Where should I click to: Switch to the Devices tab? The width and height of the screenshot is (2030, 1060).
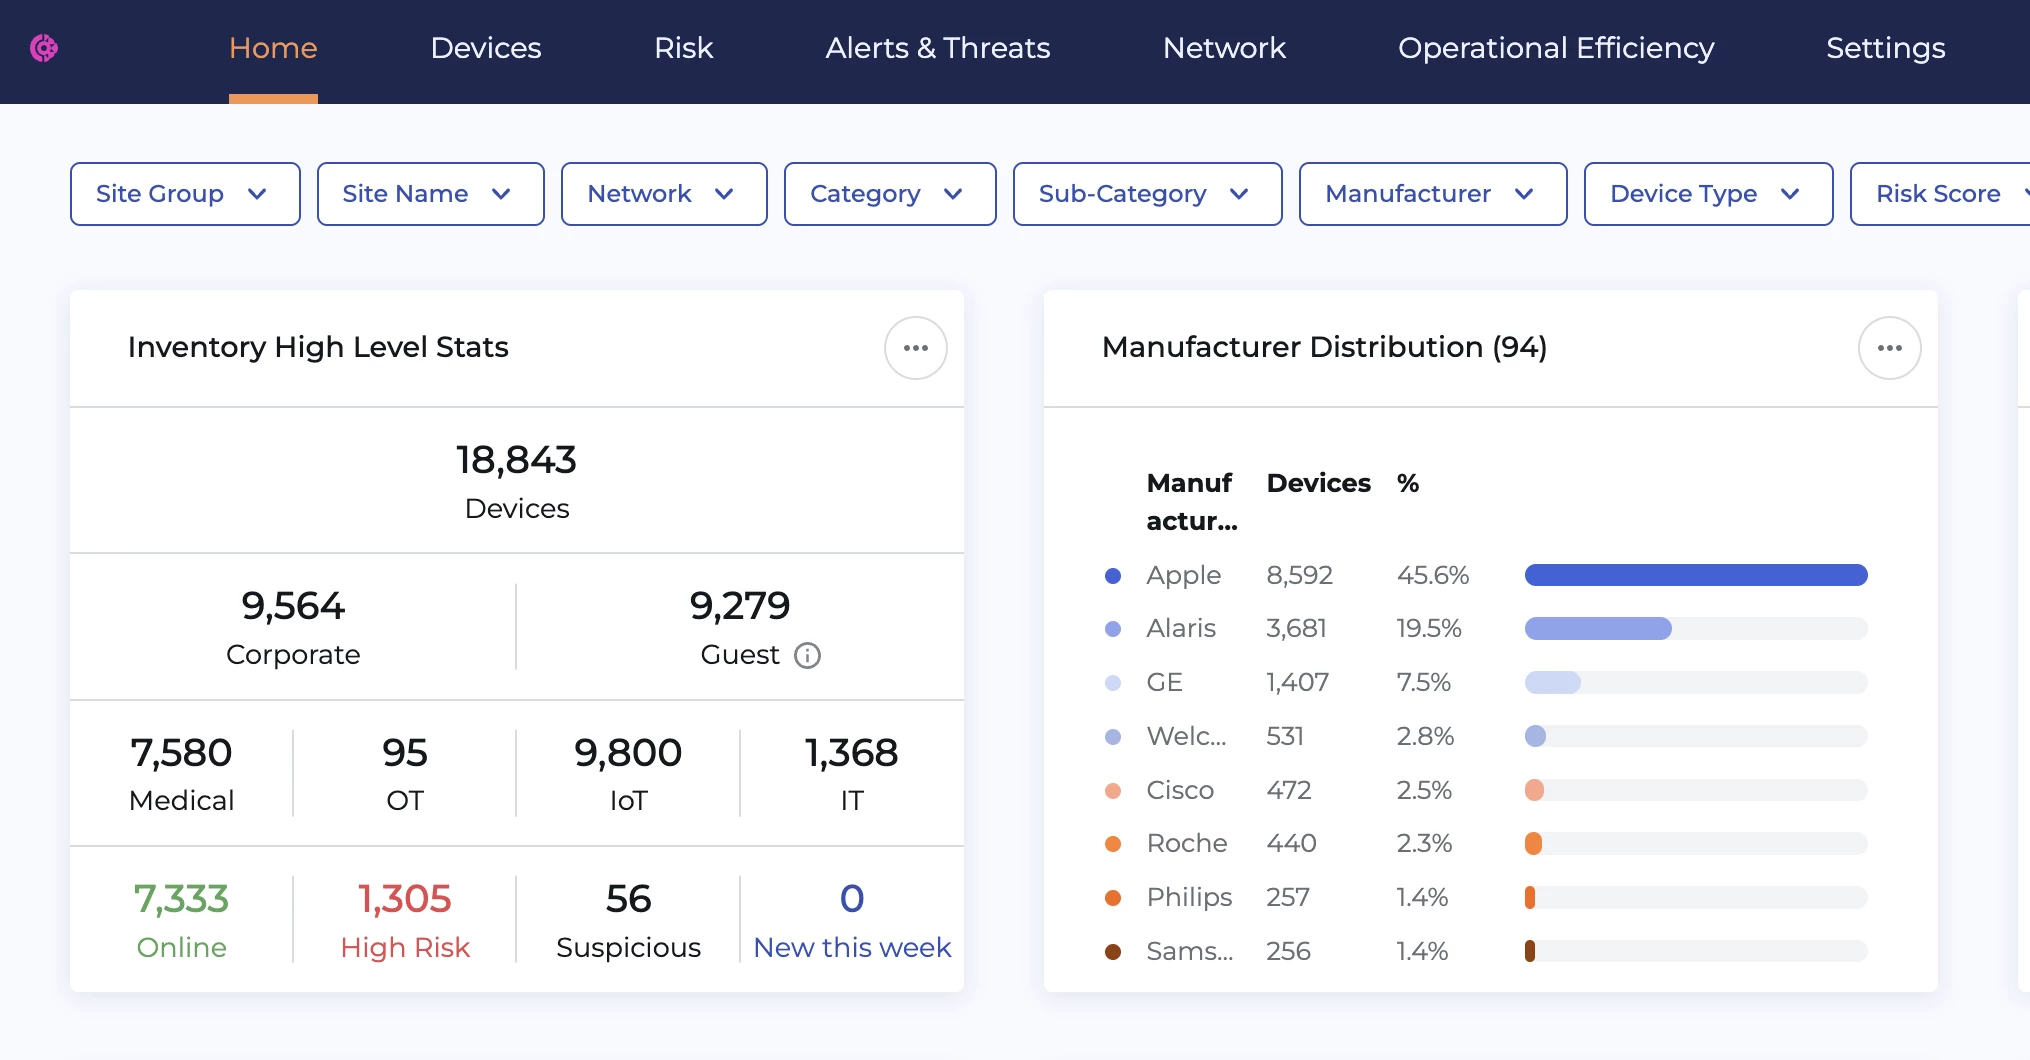coord(486,48)
